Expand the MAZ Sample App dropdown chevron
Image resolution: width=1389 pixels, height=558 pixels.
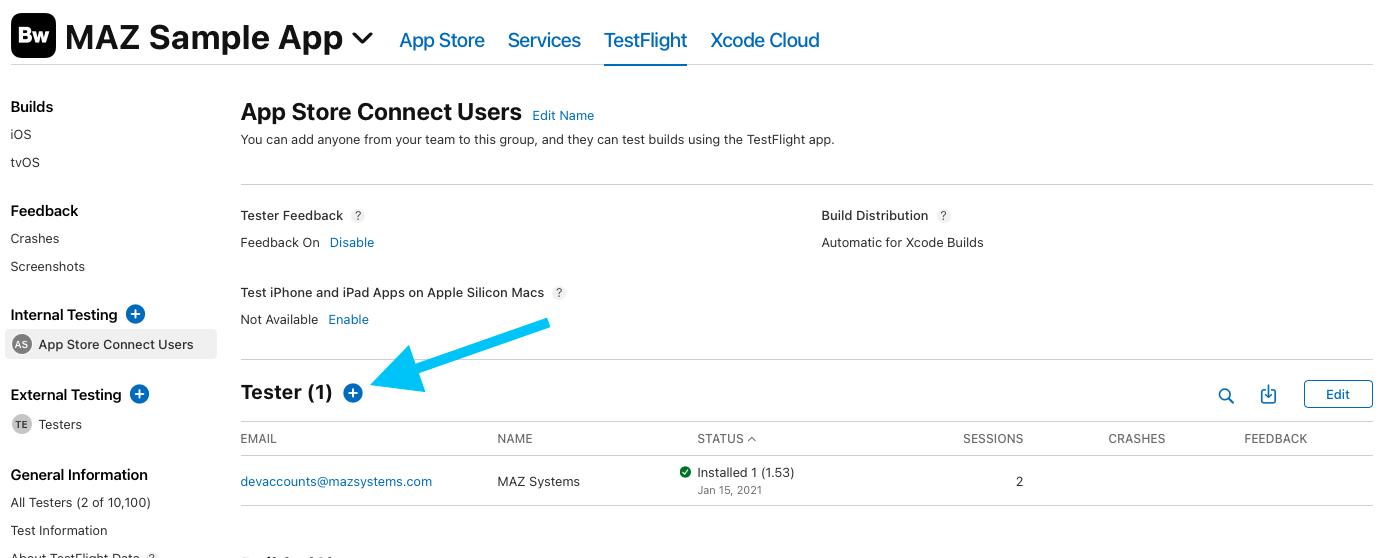coord(363,39)
